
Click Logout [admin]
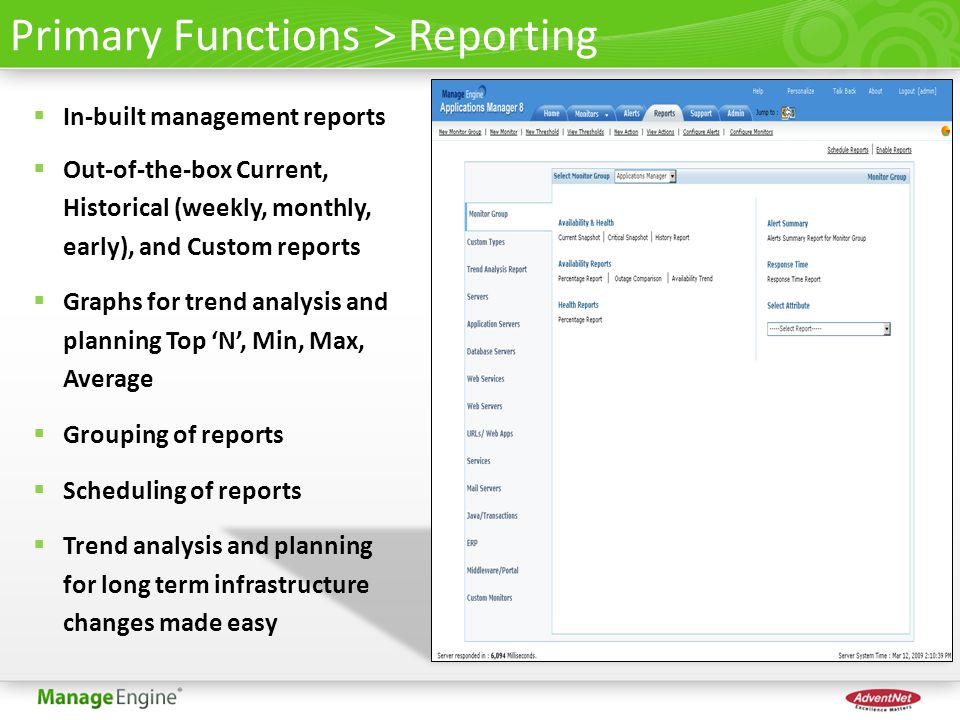click(x=917, y=91)
